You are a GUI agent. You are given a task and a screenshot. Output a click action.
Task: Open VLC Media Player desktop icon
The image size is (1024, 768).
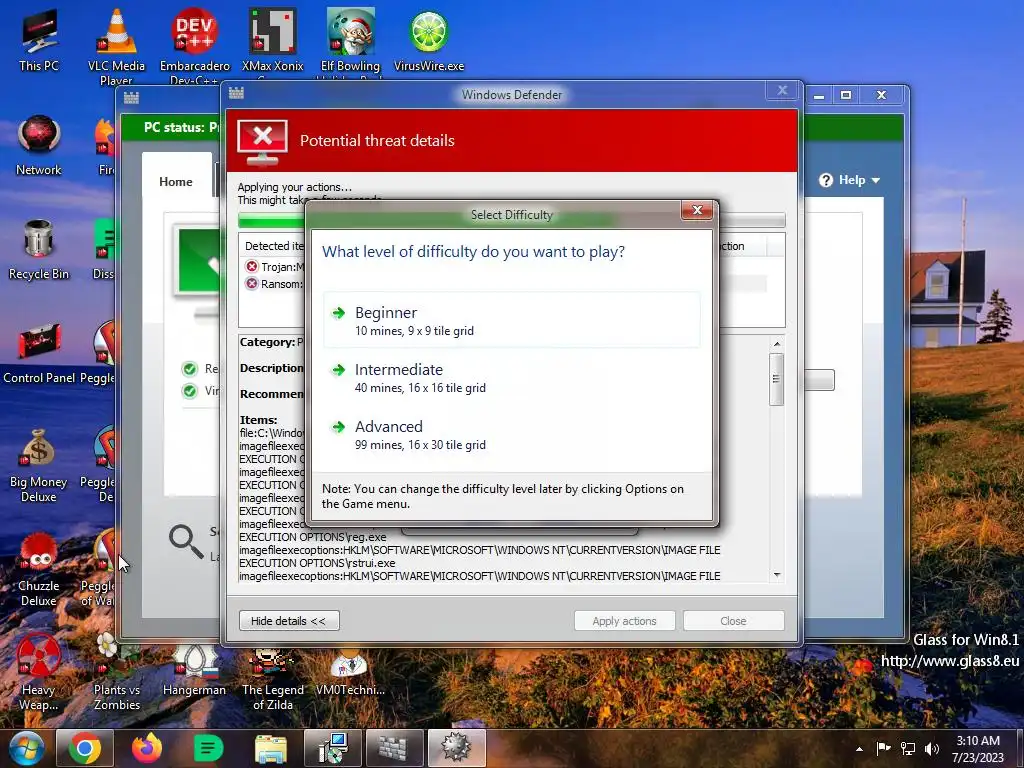(x=116, y=46)
